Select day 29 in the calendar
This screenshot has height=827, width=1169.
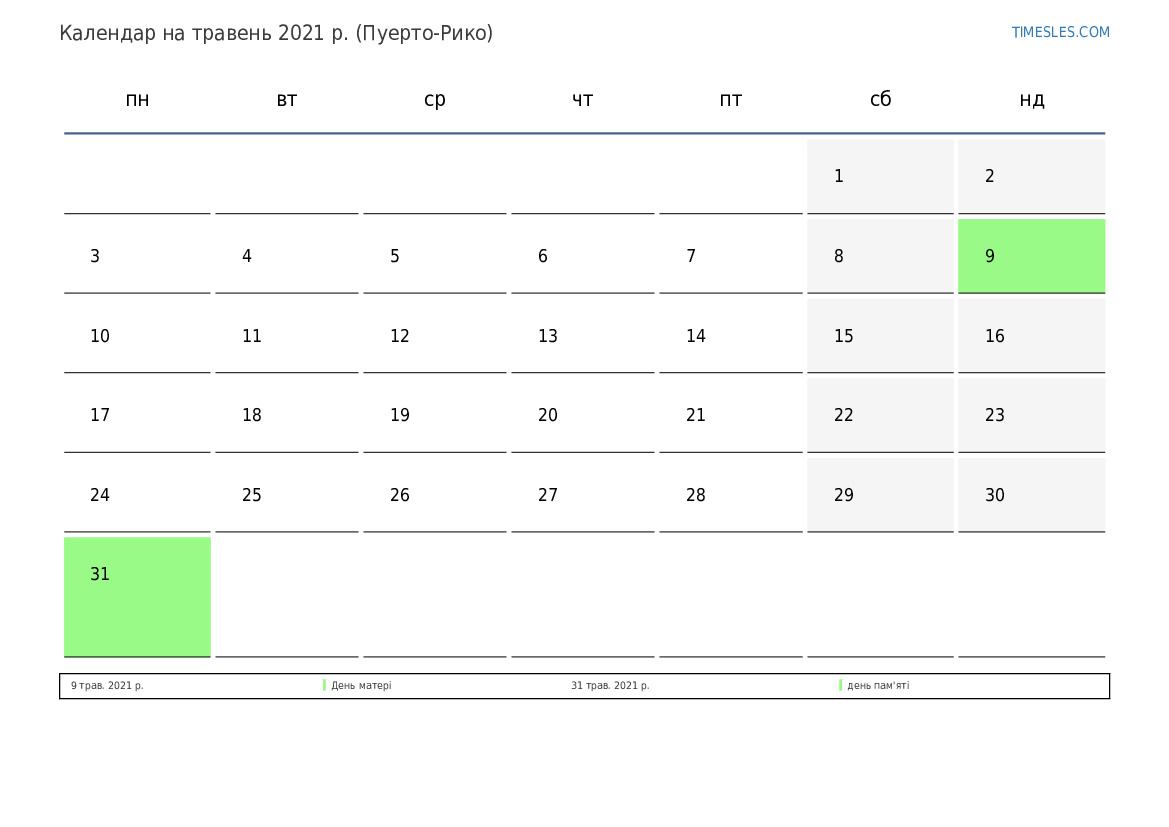pyautogui.click(x=880, y=495)
